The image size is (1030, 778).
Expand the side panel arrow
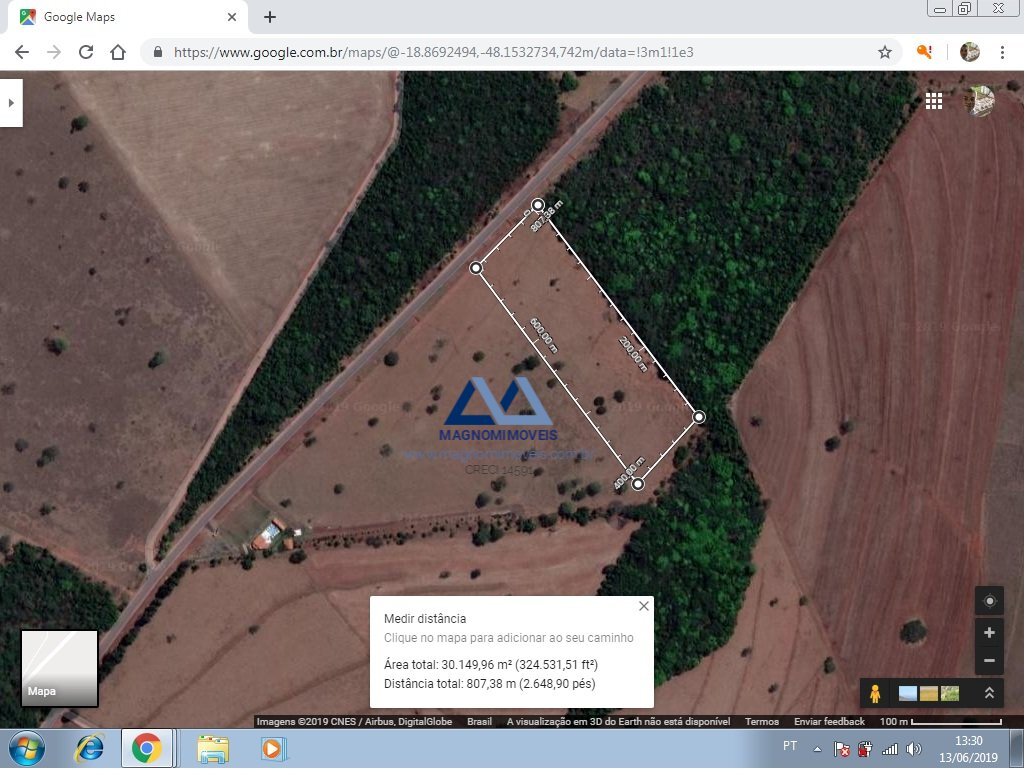10,102
